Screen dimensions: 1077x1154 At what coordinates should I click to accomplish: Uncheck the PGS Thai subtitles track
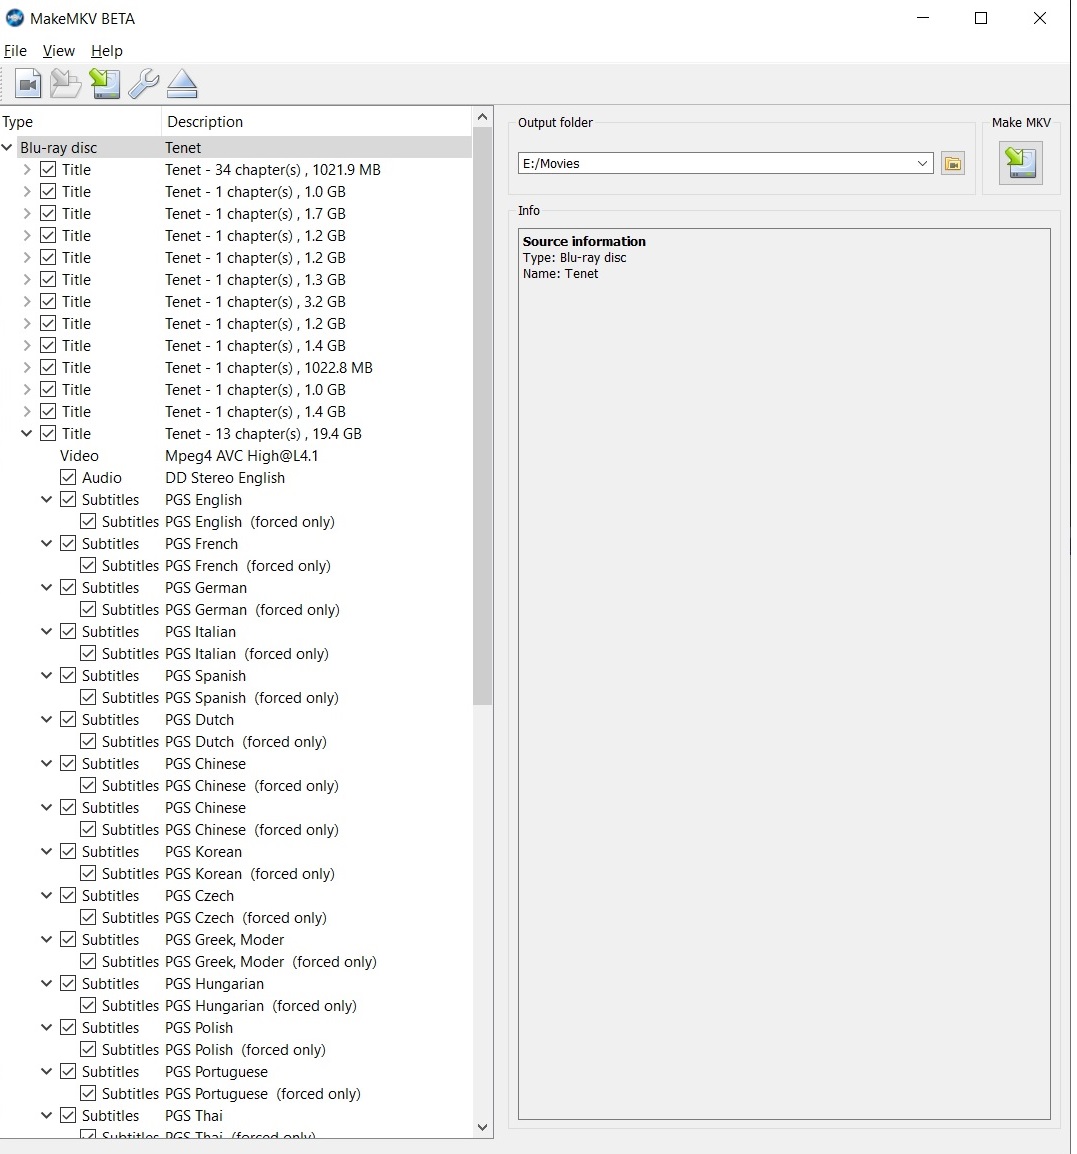pyautogui.click(x=68, y=1116)
